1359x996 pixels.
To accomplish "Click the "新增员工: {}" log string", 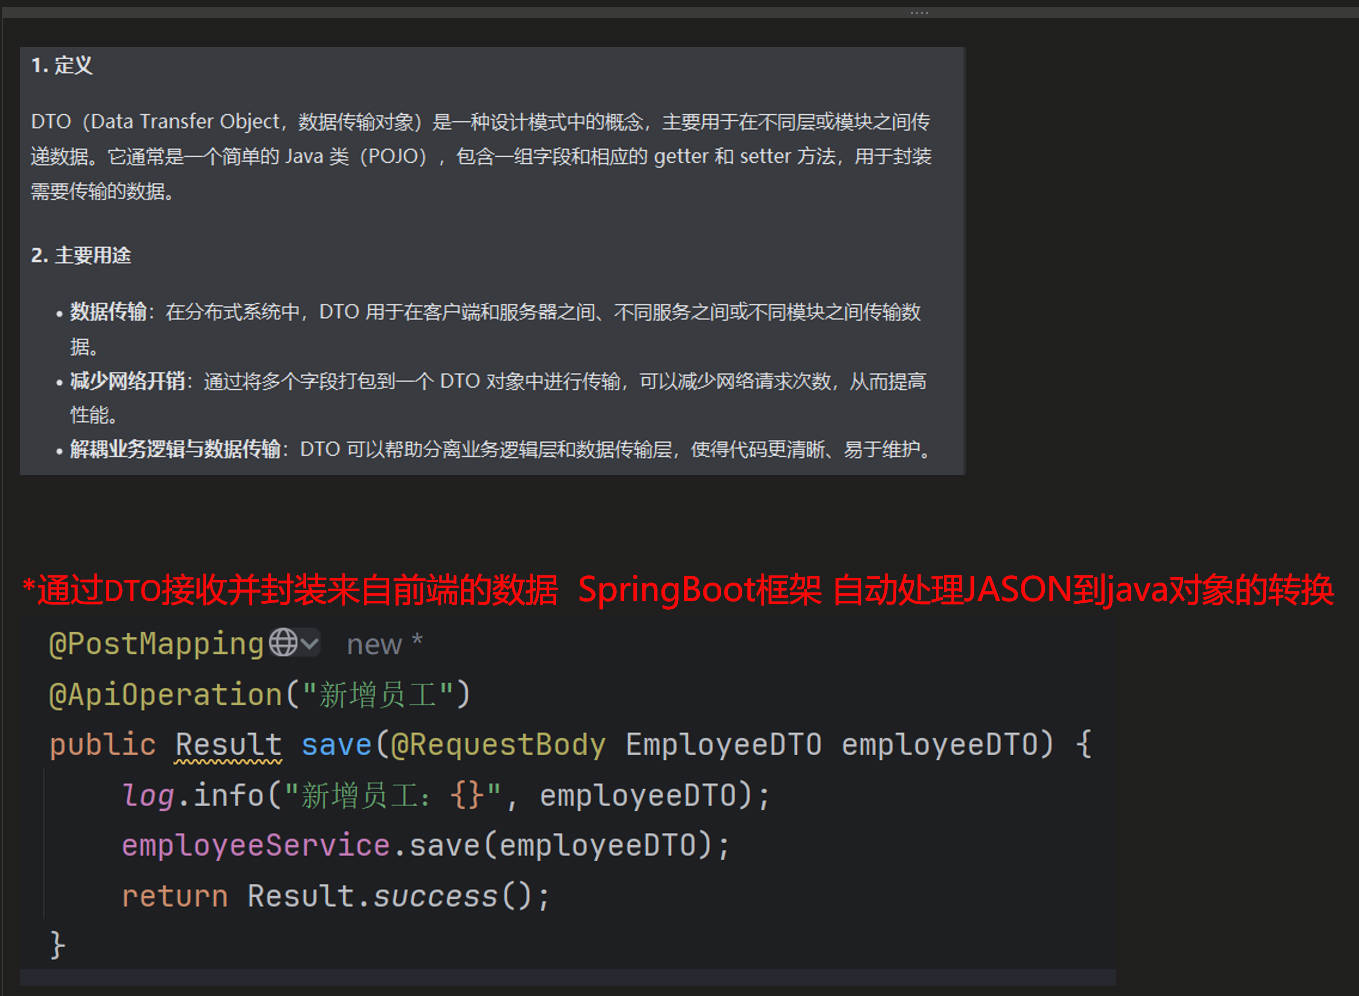I will pos(392,795).
